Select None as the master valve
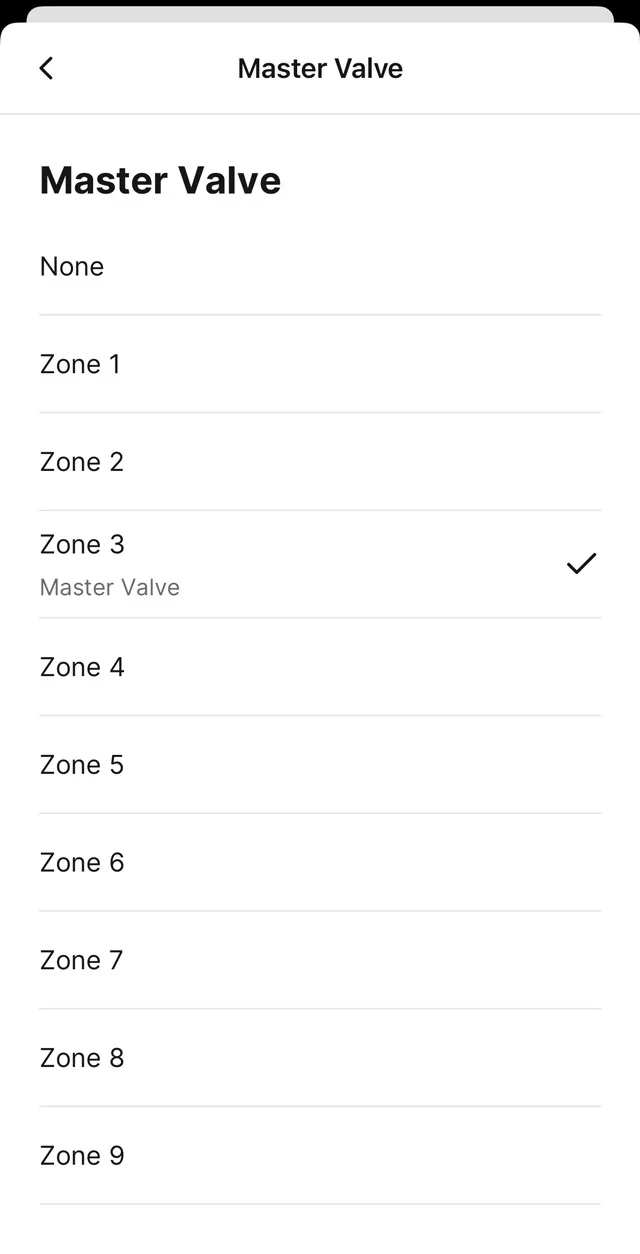This screenshot has width=640, height=1254. (72, 267)
